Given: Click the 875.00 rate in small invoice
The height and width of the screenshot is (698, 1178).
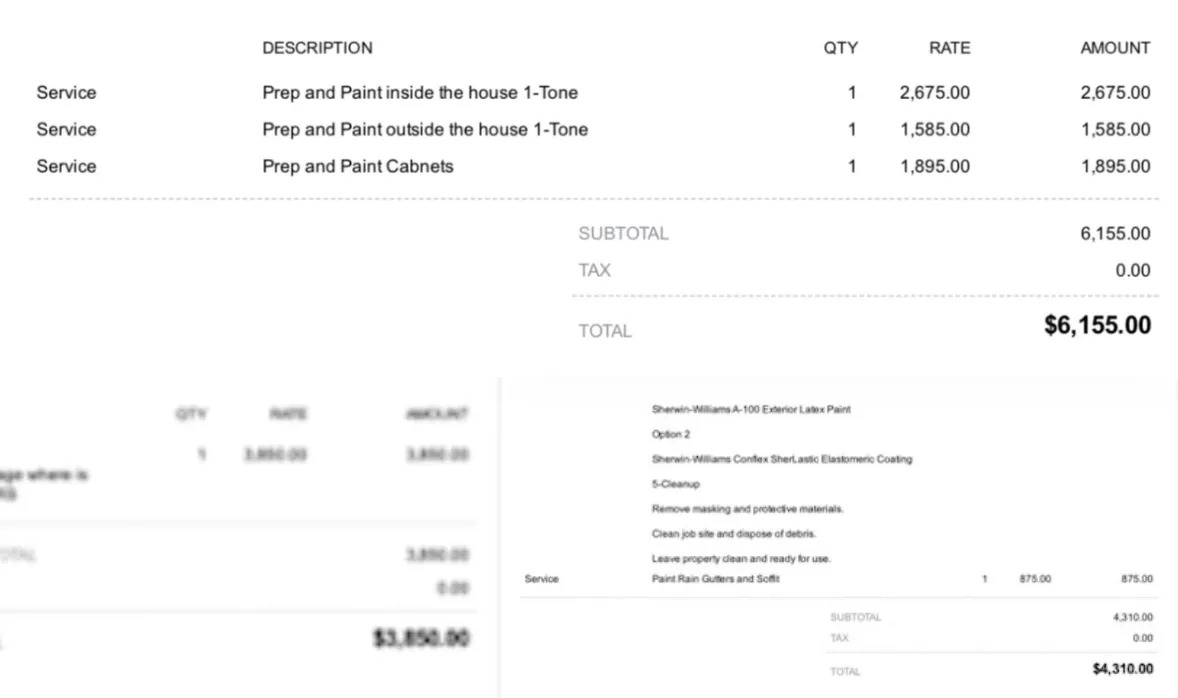Looking at the screenshot, I should point(1035,579).
